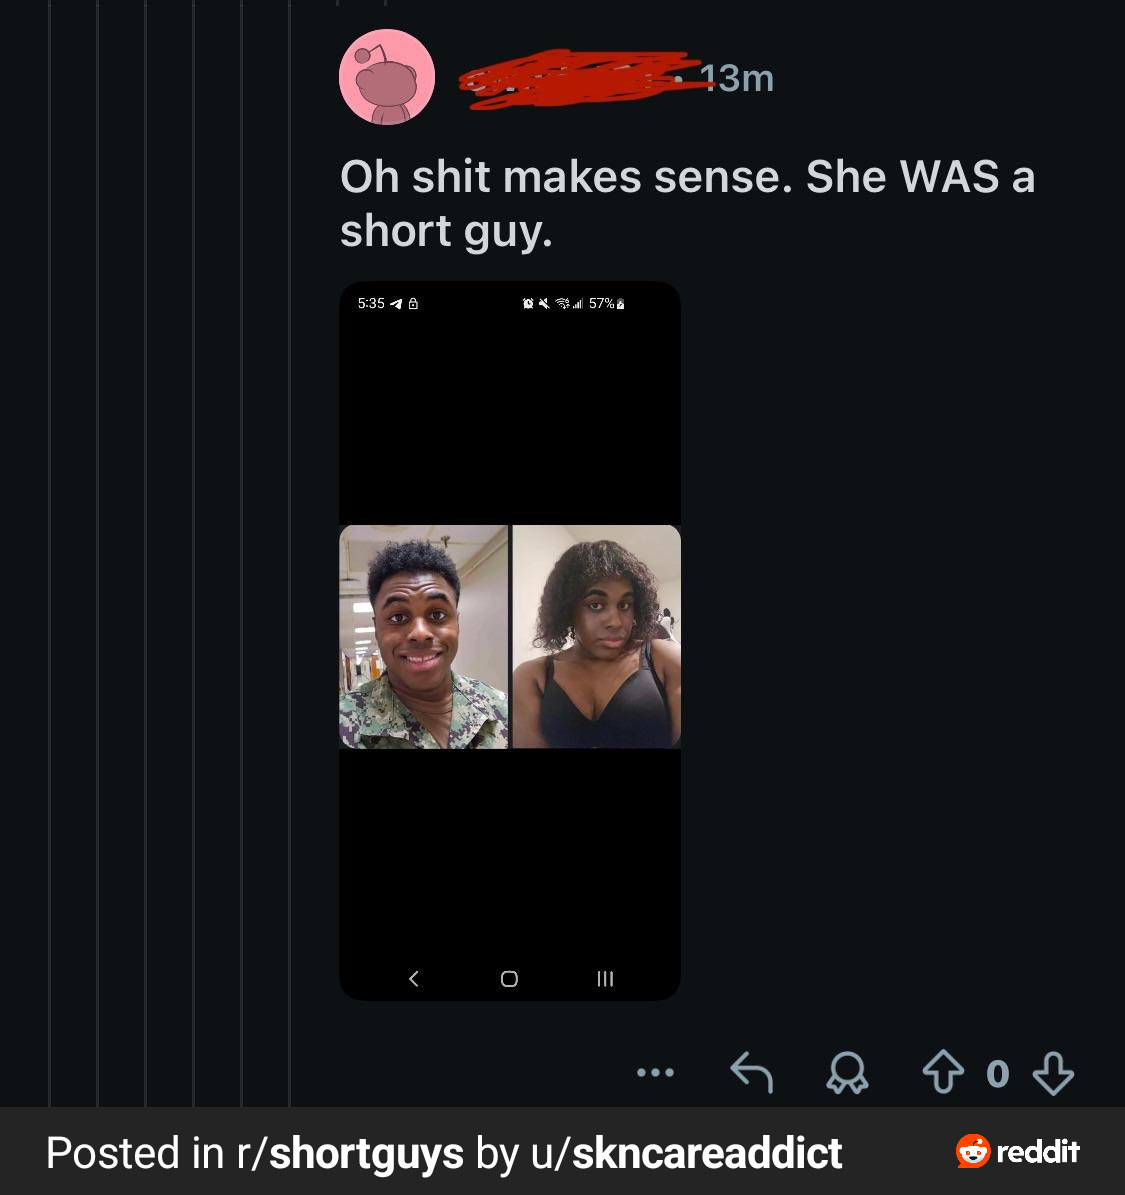The width and height of the screenshot is (1125, 1195).
Task: Reply to the comment using the arrow icon
Action: 752,1073
